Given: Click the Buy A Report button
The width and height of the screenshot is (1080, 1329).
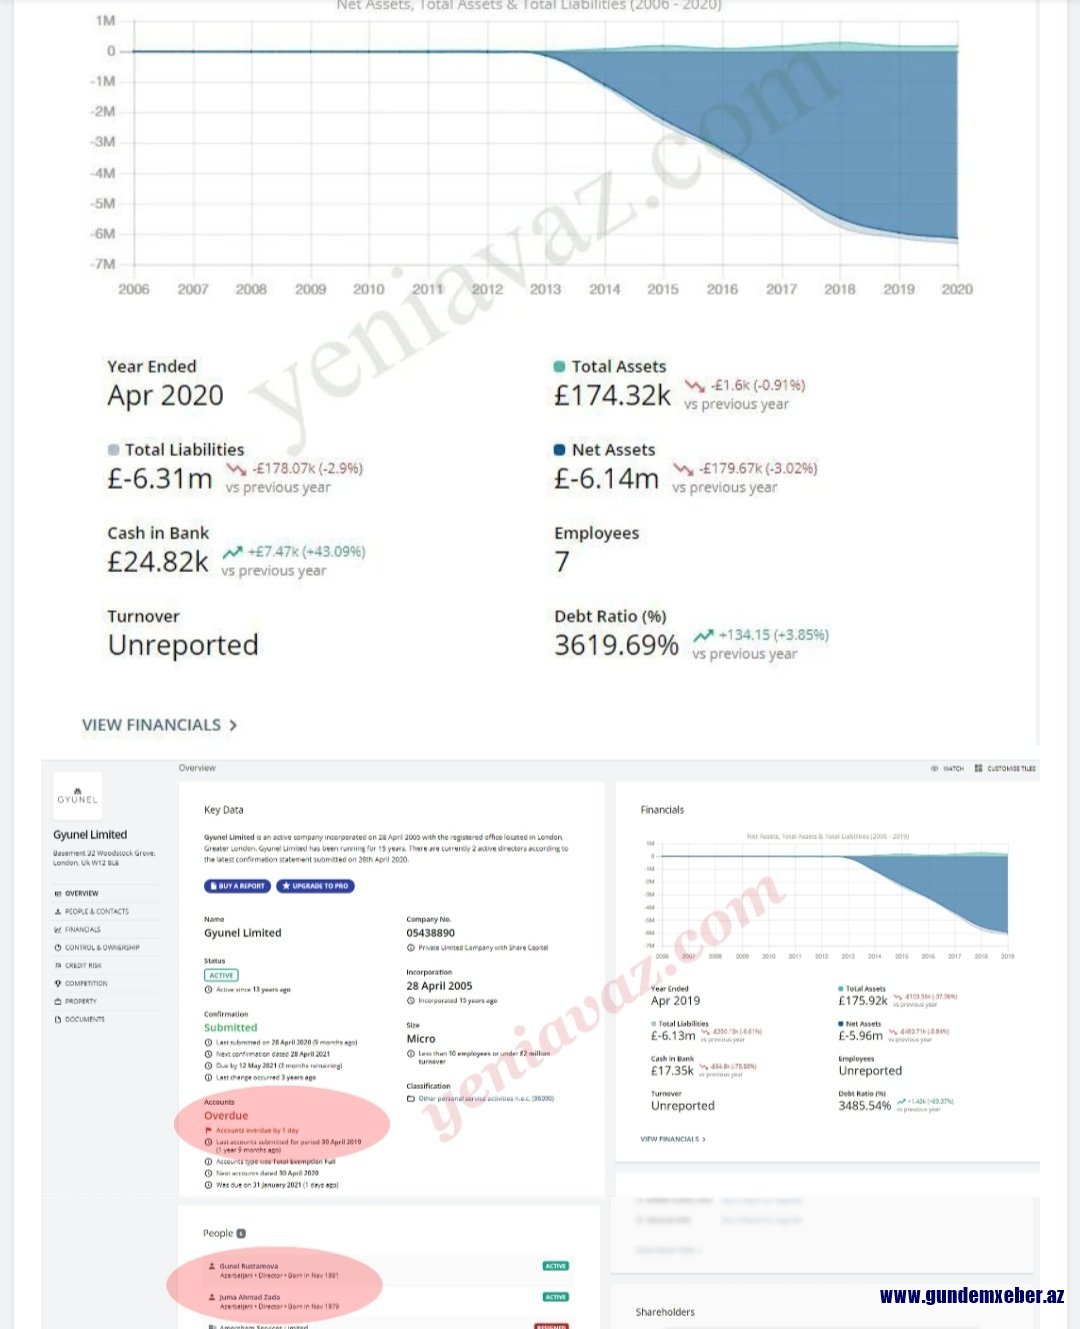Looking at the screenshot, I should [237, 886].
